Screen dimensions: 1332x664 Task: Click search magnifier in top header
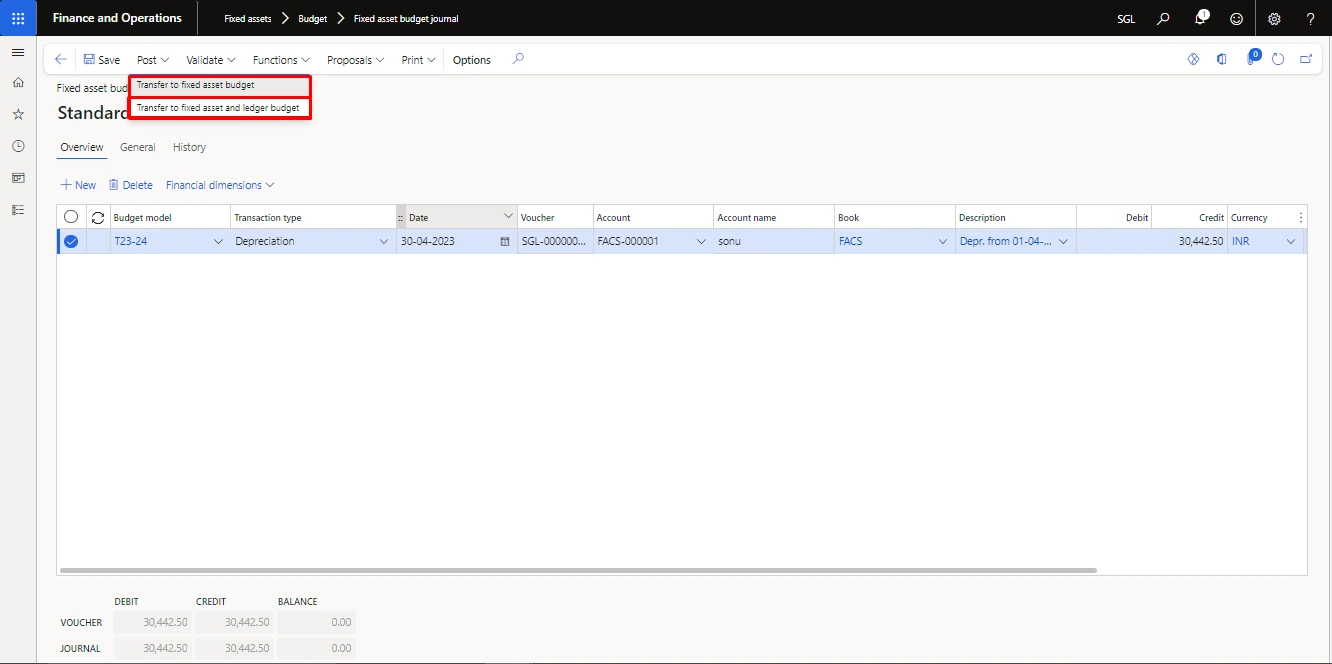(x=1163, y=18)
